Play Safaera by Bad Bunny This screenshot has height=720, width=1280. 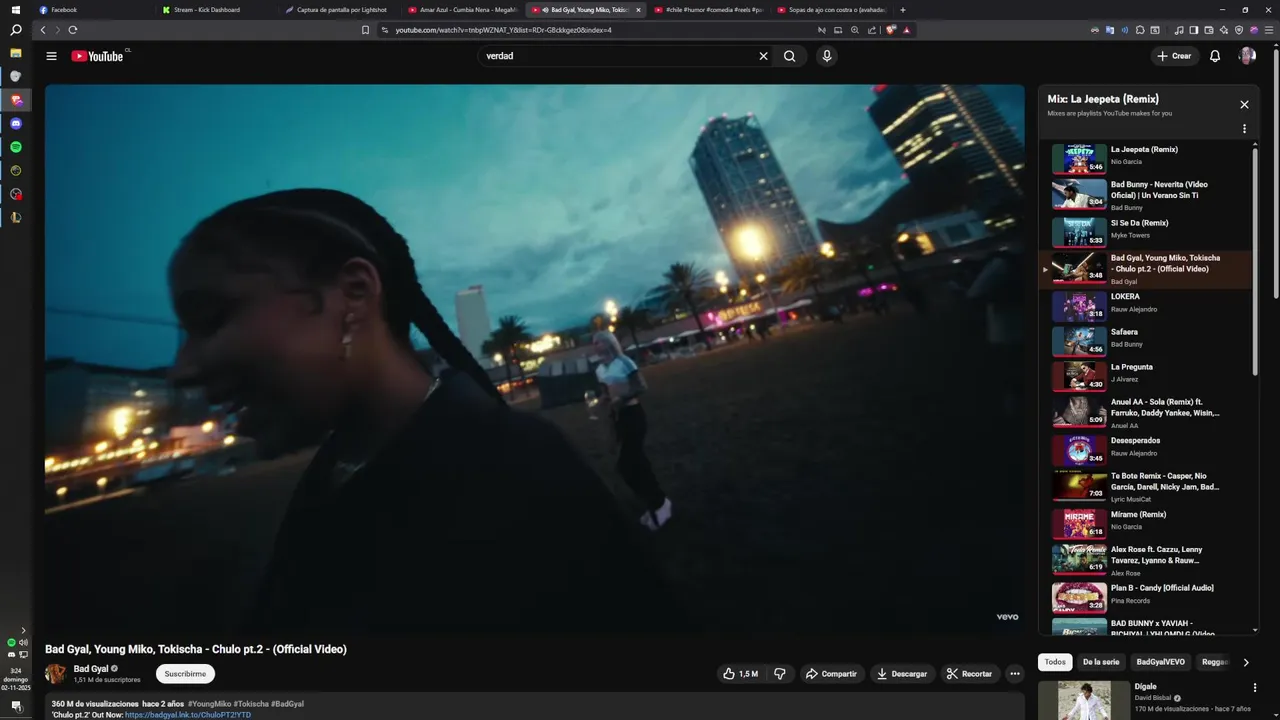[x=1145, y=341]
